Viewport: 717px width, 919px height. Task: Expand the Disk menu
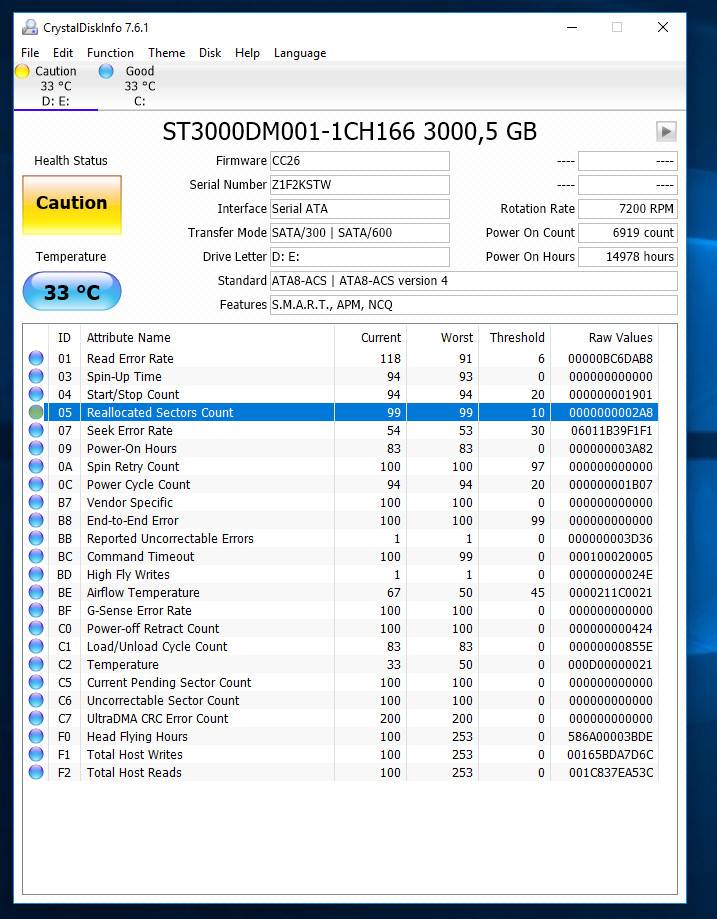click(210, 53)
